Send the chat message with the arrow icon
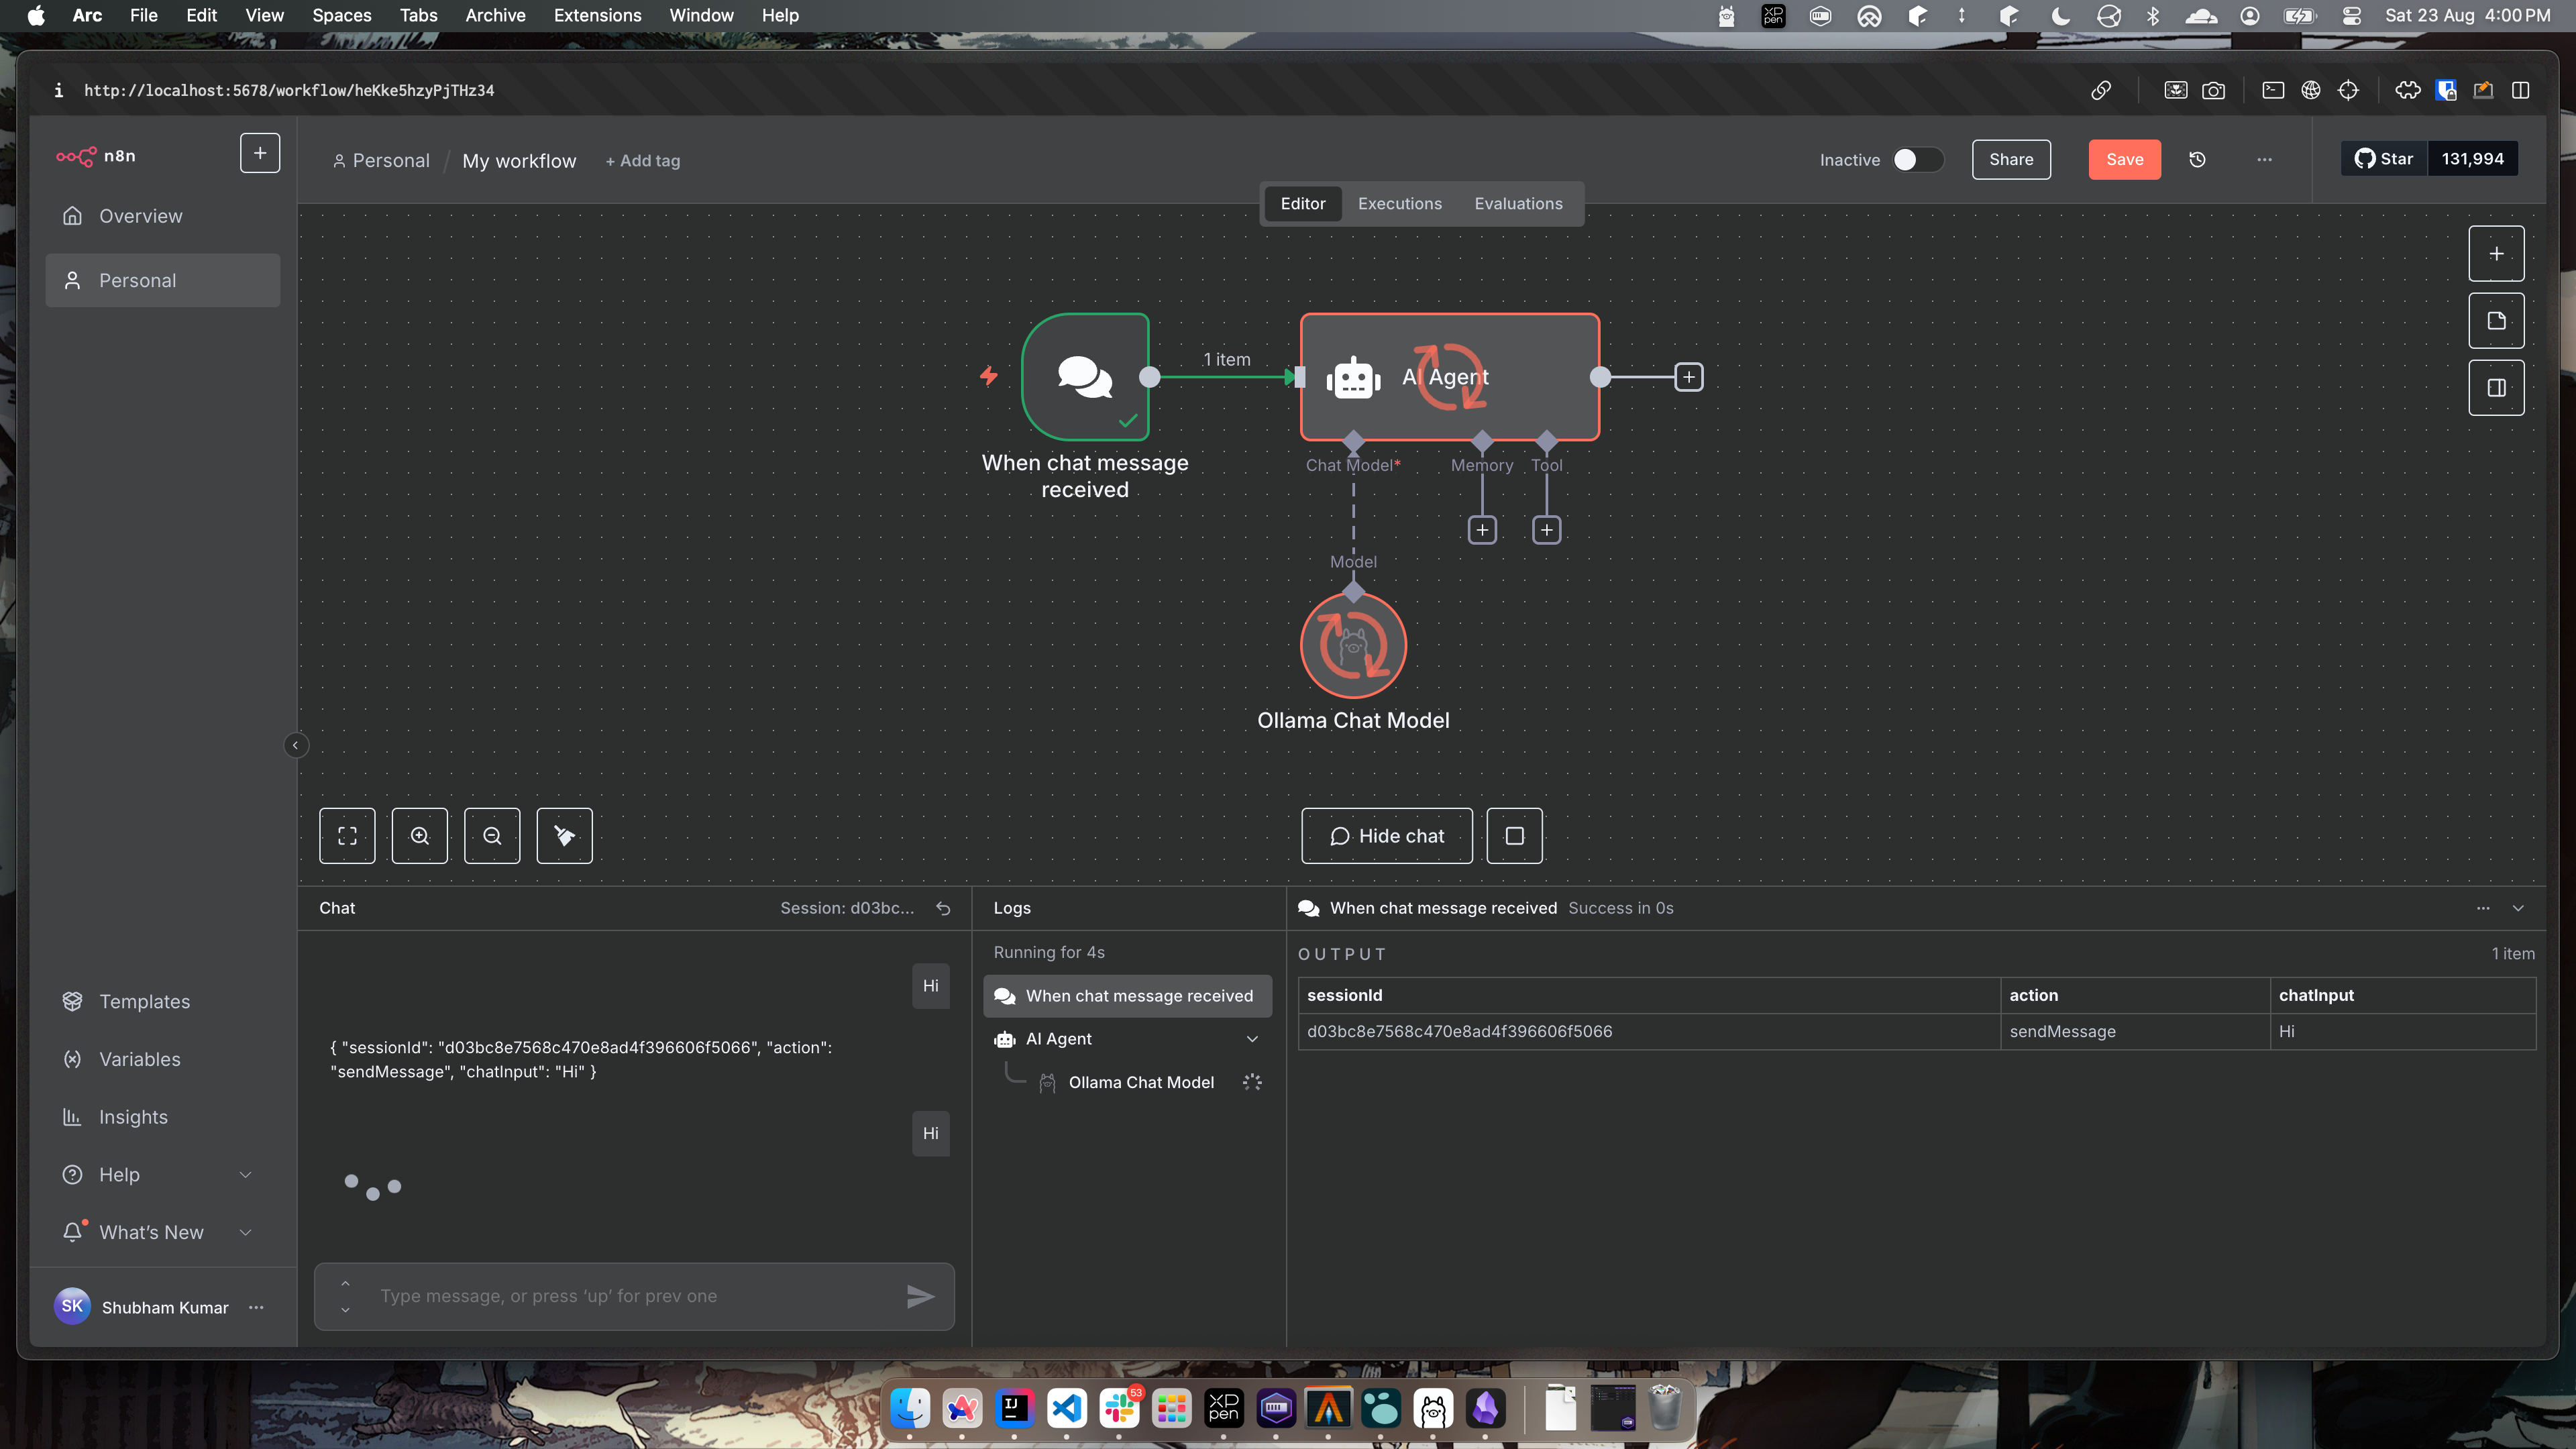Image resolution: width=2576 pixels, height=1449 pixels. click(921, 1296)
